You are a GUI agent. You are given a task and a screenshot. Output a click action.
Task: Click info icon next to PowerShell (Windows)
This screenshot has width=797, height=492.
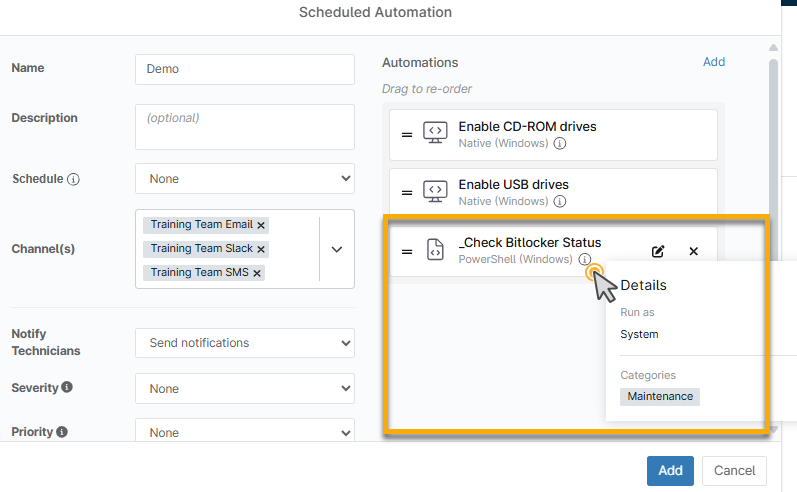tap(585, 260)
